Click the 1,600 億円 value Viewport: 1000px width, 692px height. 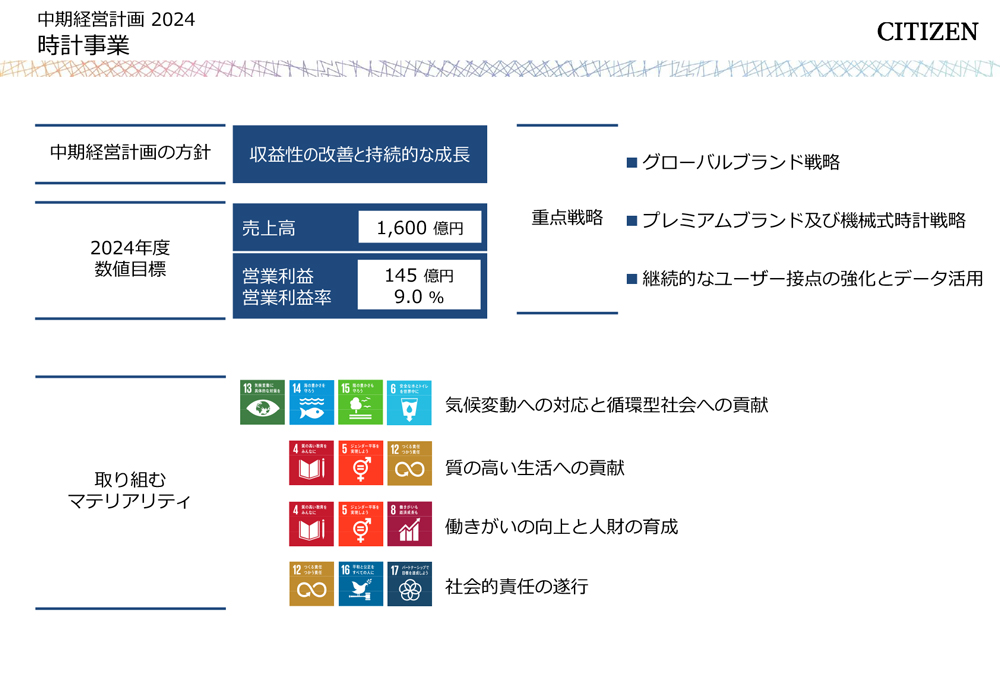[x=420, y=228]
